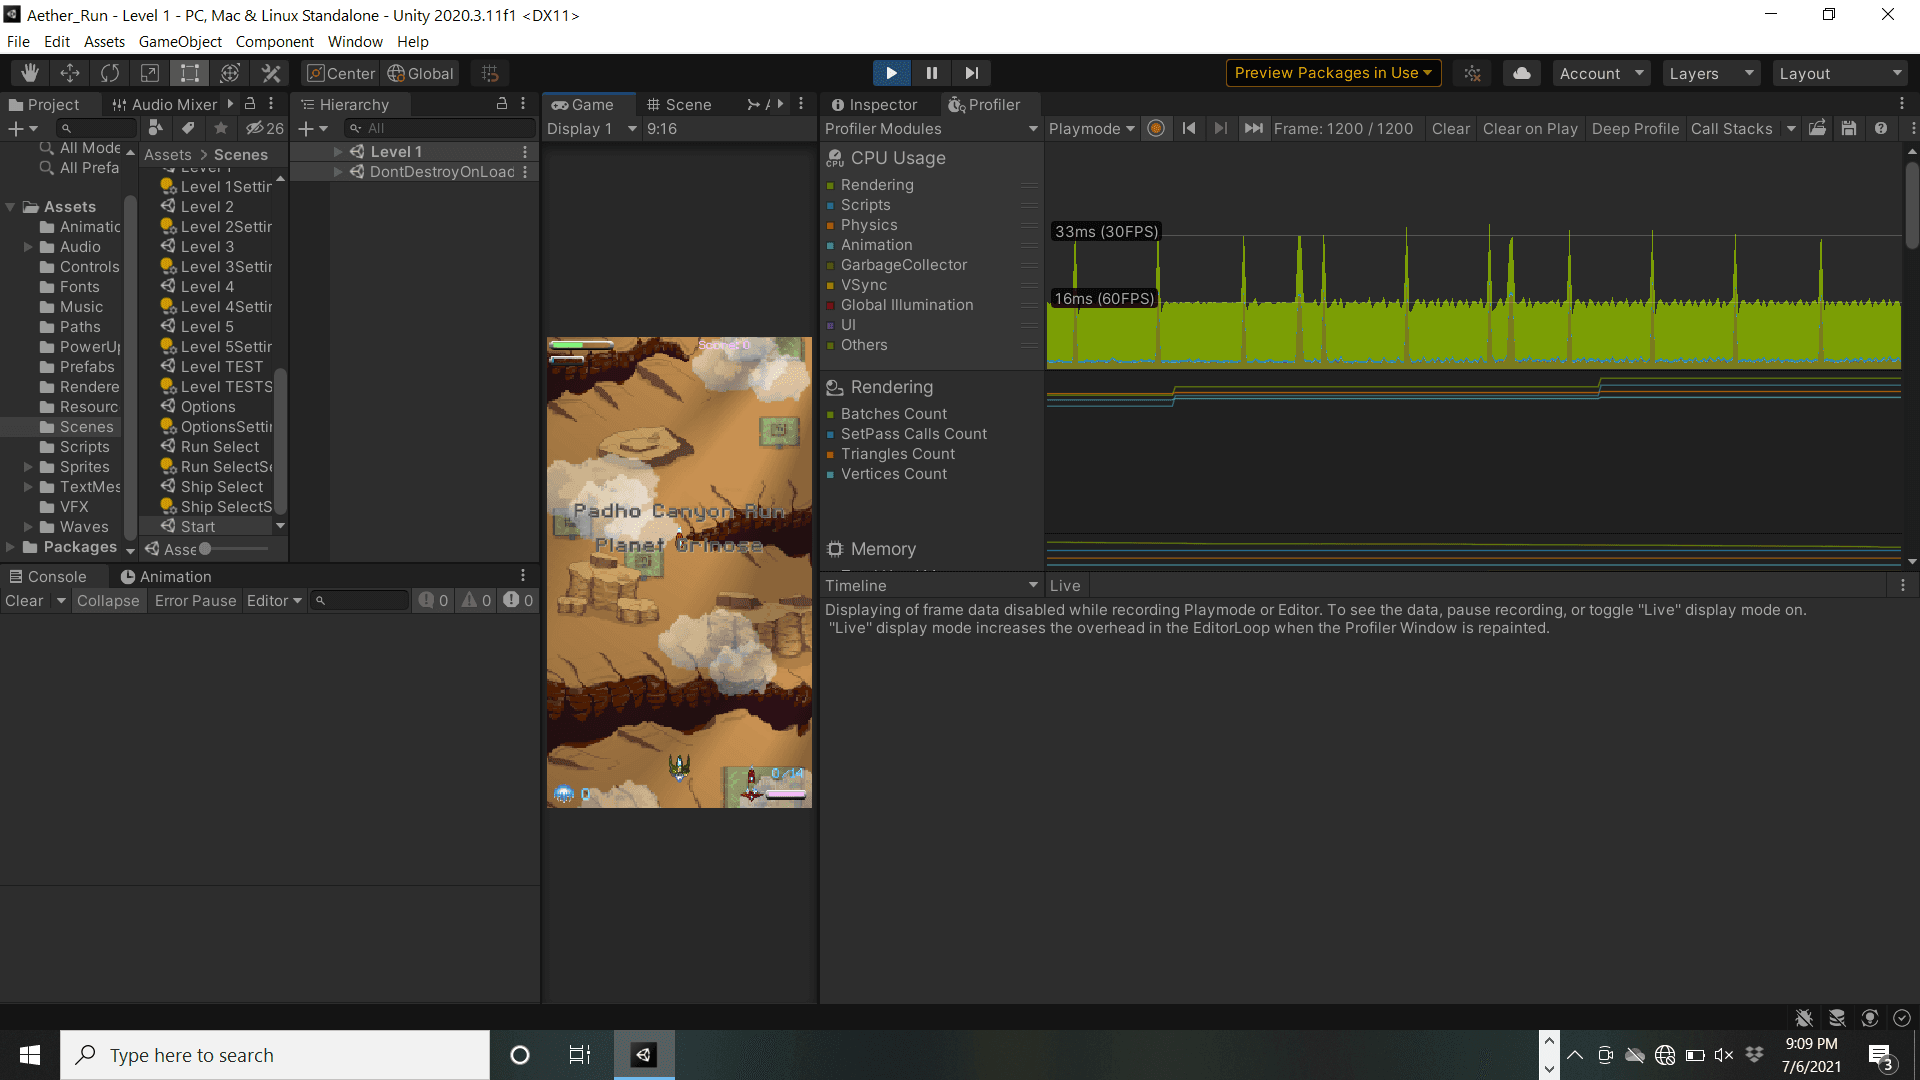Click the Deep Profile button
The width and height of the screenshot is (1920, 1080).
click(x=1635, y=128)
